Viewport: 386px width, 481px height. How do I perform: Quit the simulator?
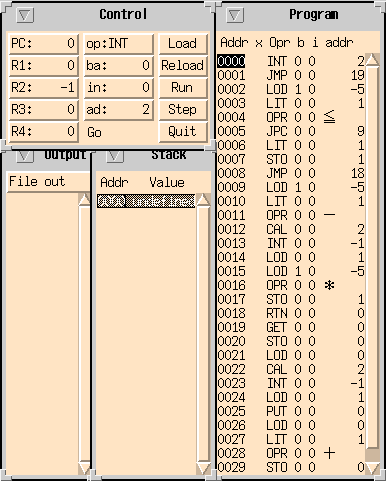[183, 131]
